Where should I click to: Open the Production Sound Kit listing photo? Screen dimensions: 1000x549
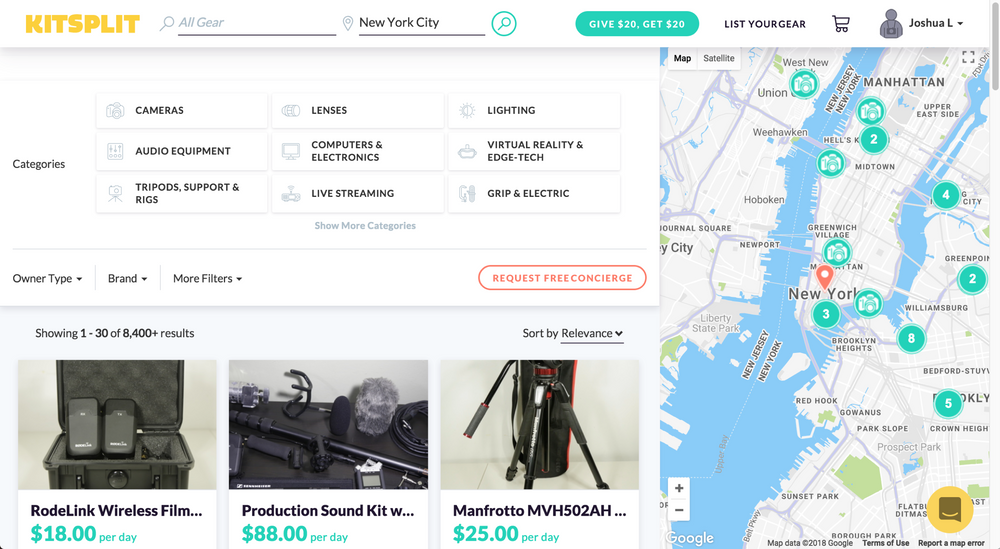click(328, 425)
